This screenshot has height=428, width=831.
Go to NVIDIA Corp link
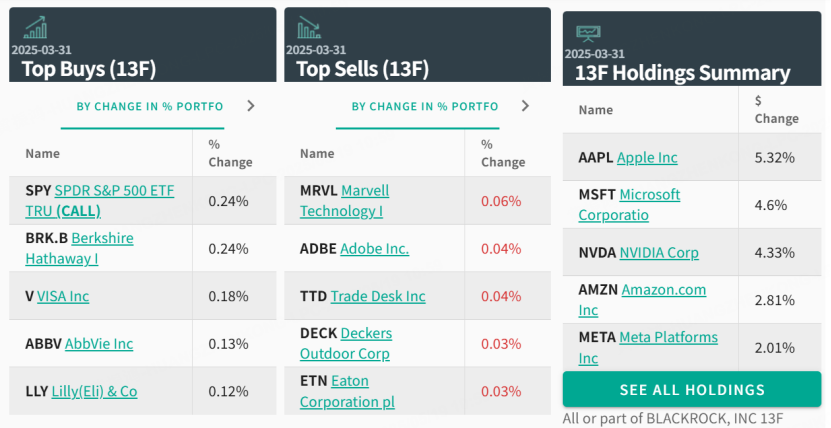tap(659, 253)
